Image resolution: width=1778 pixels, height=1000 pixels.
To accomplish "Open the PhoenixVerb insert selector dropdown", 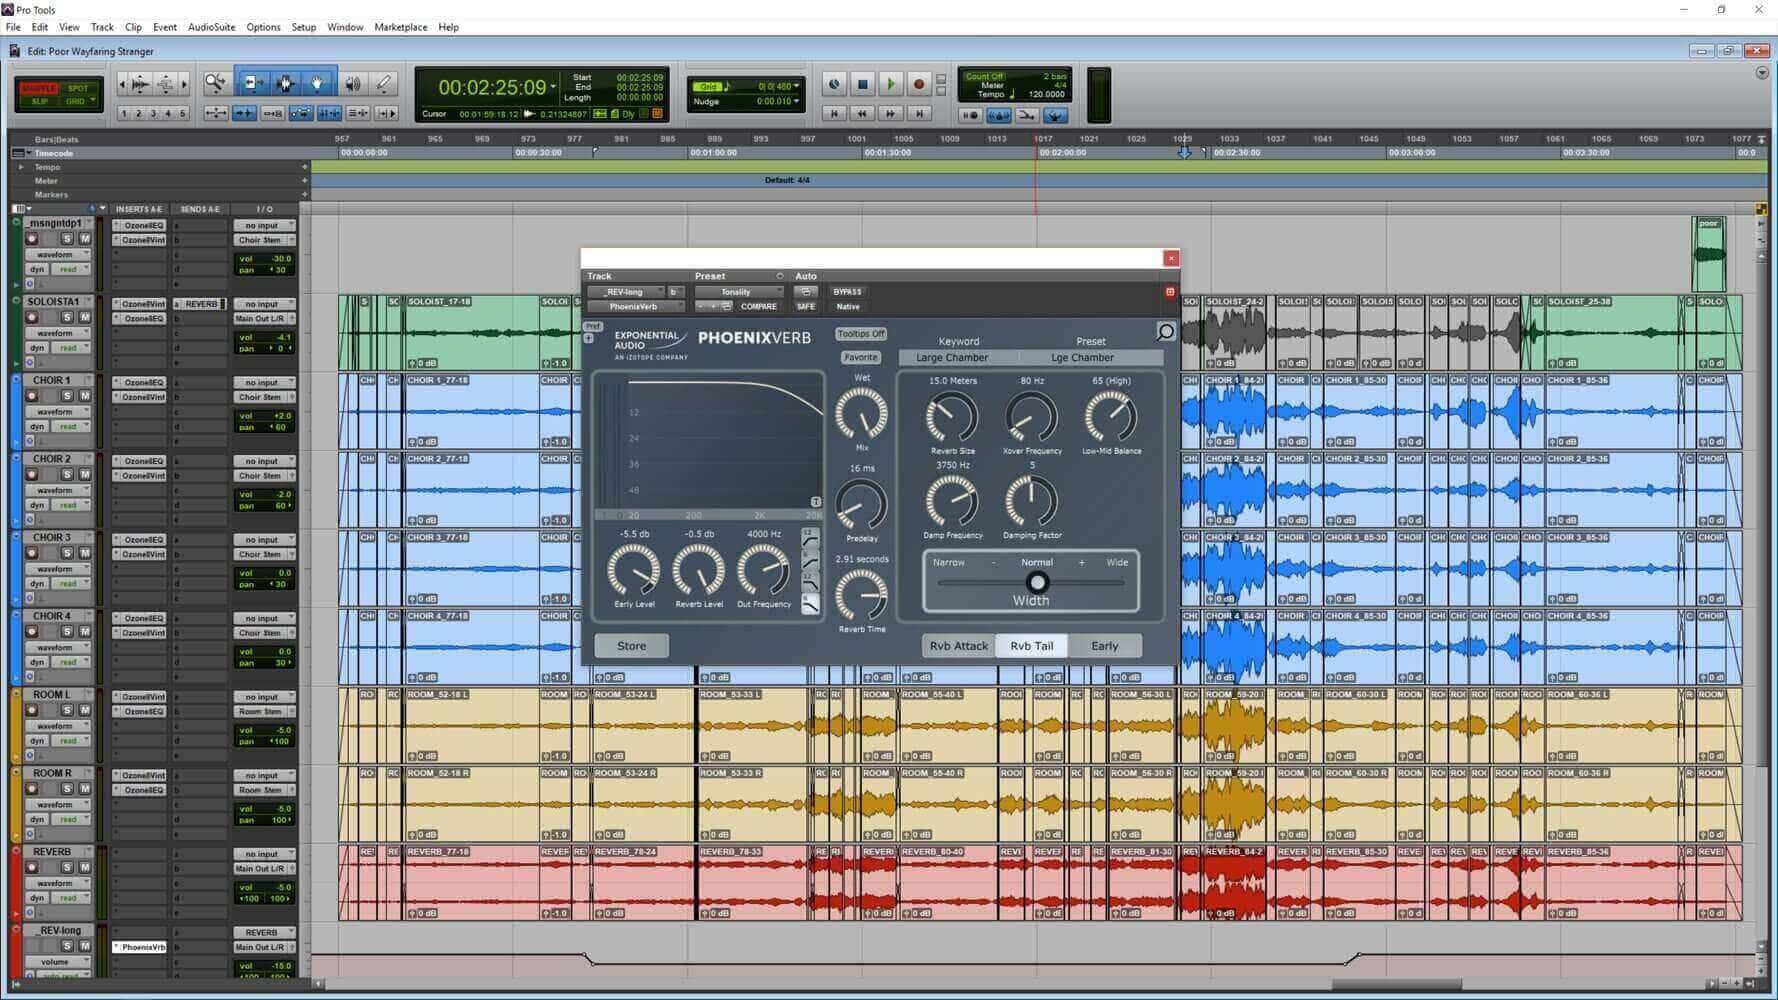I will 636,307.
